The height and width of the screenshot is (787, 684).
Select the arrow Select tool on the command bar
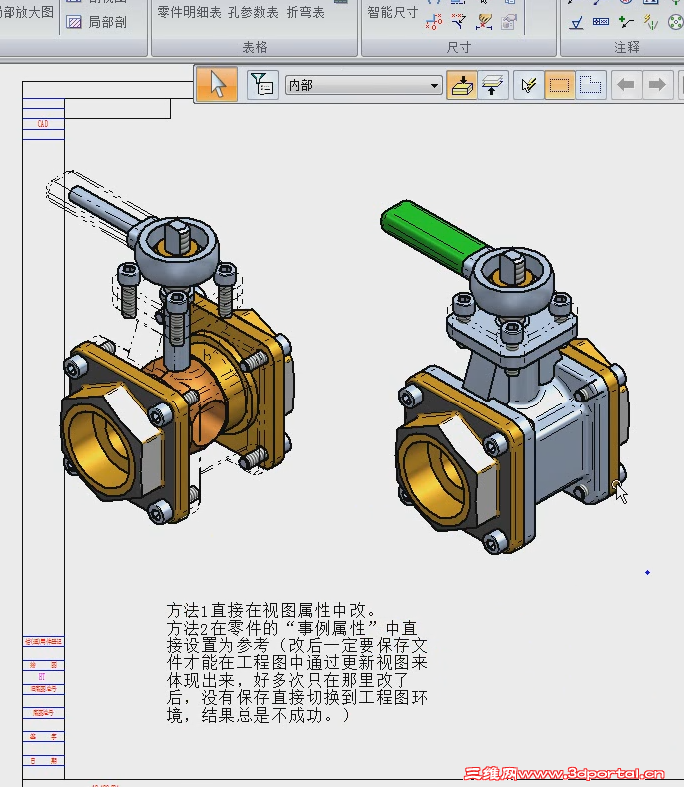(216, 84)
